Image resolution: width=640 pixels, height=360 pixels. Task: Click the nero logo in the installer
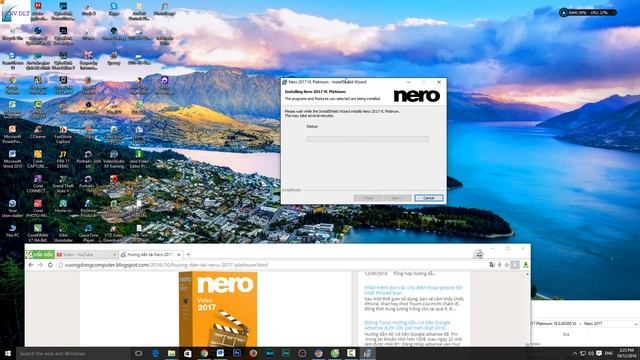[416, 96]
